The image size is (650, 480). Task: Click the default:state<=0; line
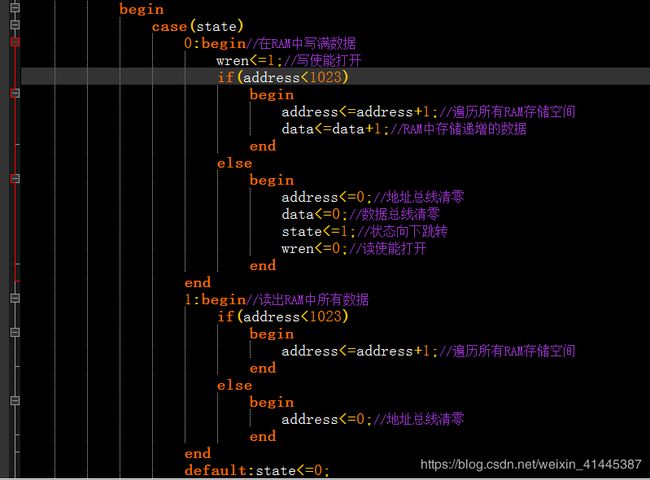point(257,470)
